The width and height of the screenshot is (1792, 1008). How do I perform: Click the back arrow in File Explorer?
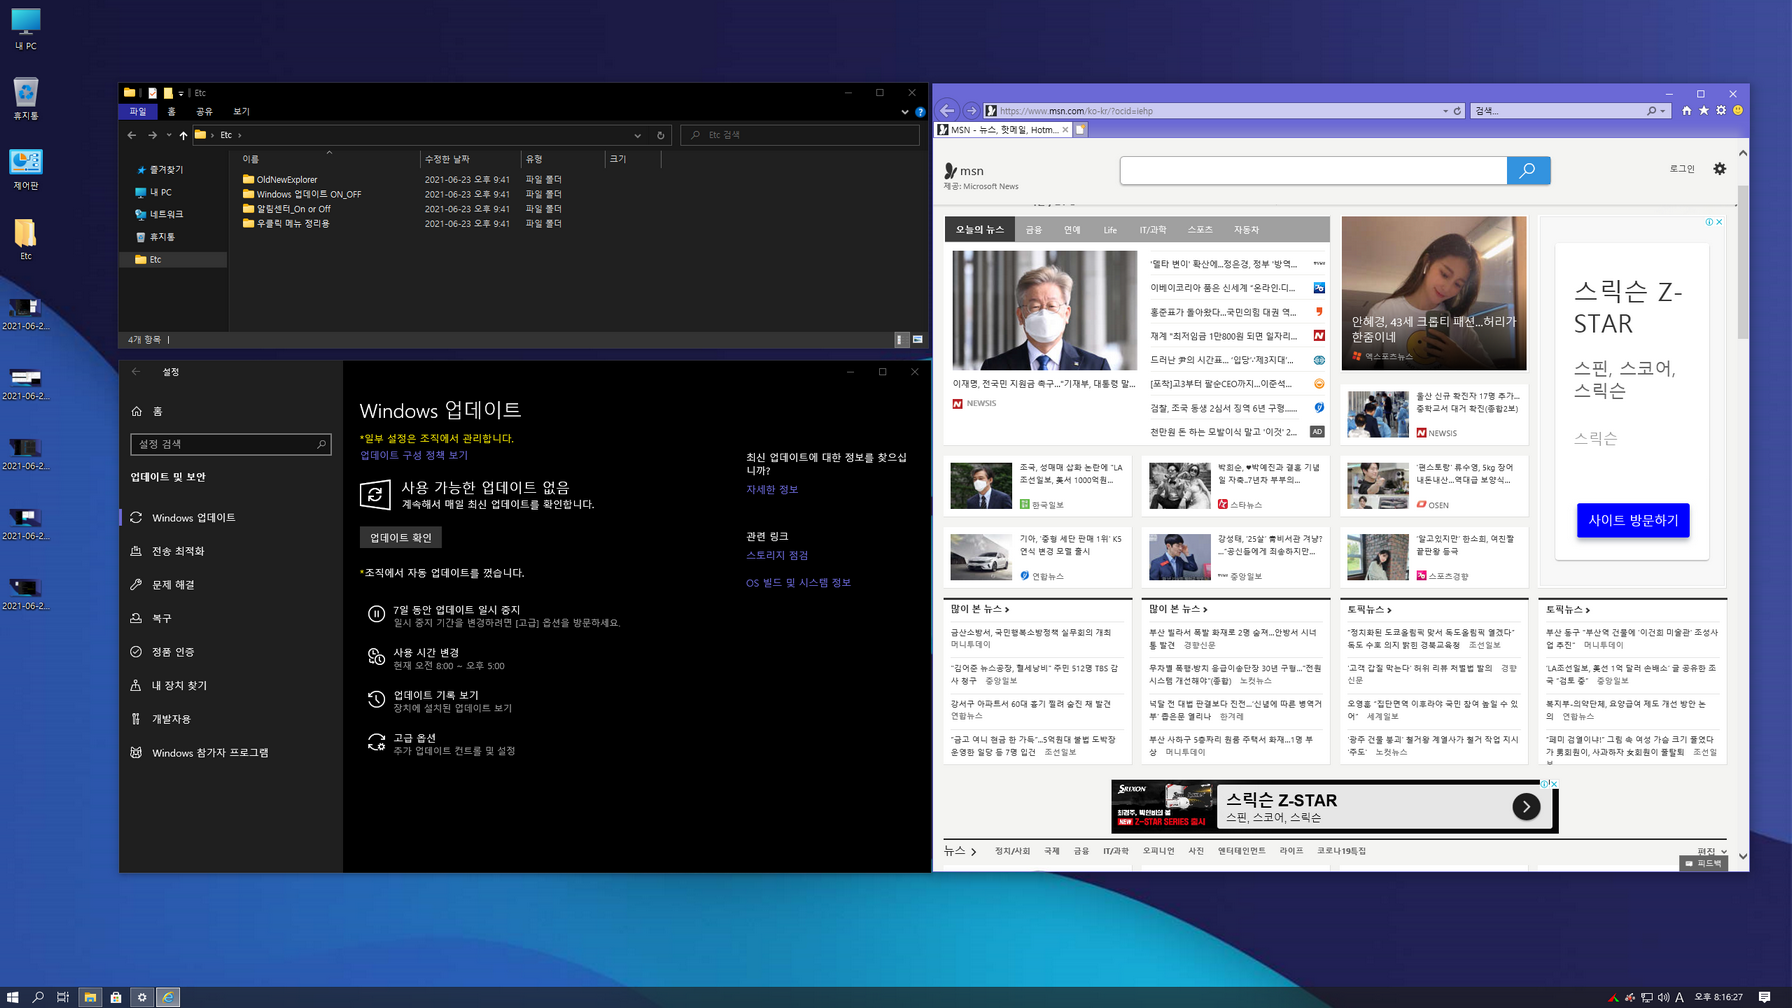point(132,135)
